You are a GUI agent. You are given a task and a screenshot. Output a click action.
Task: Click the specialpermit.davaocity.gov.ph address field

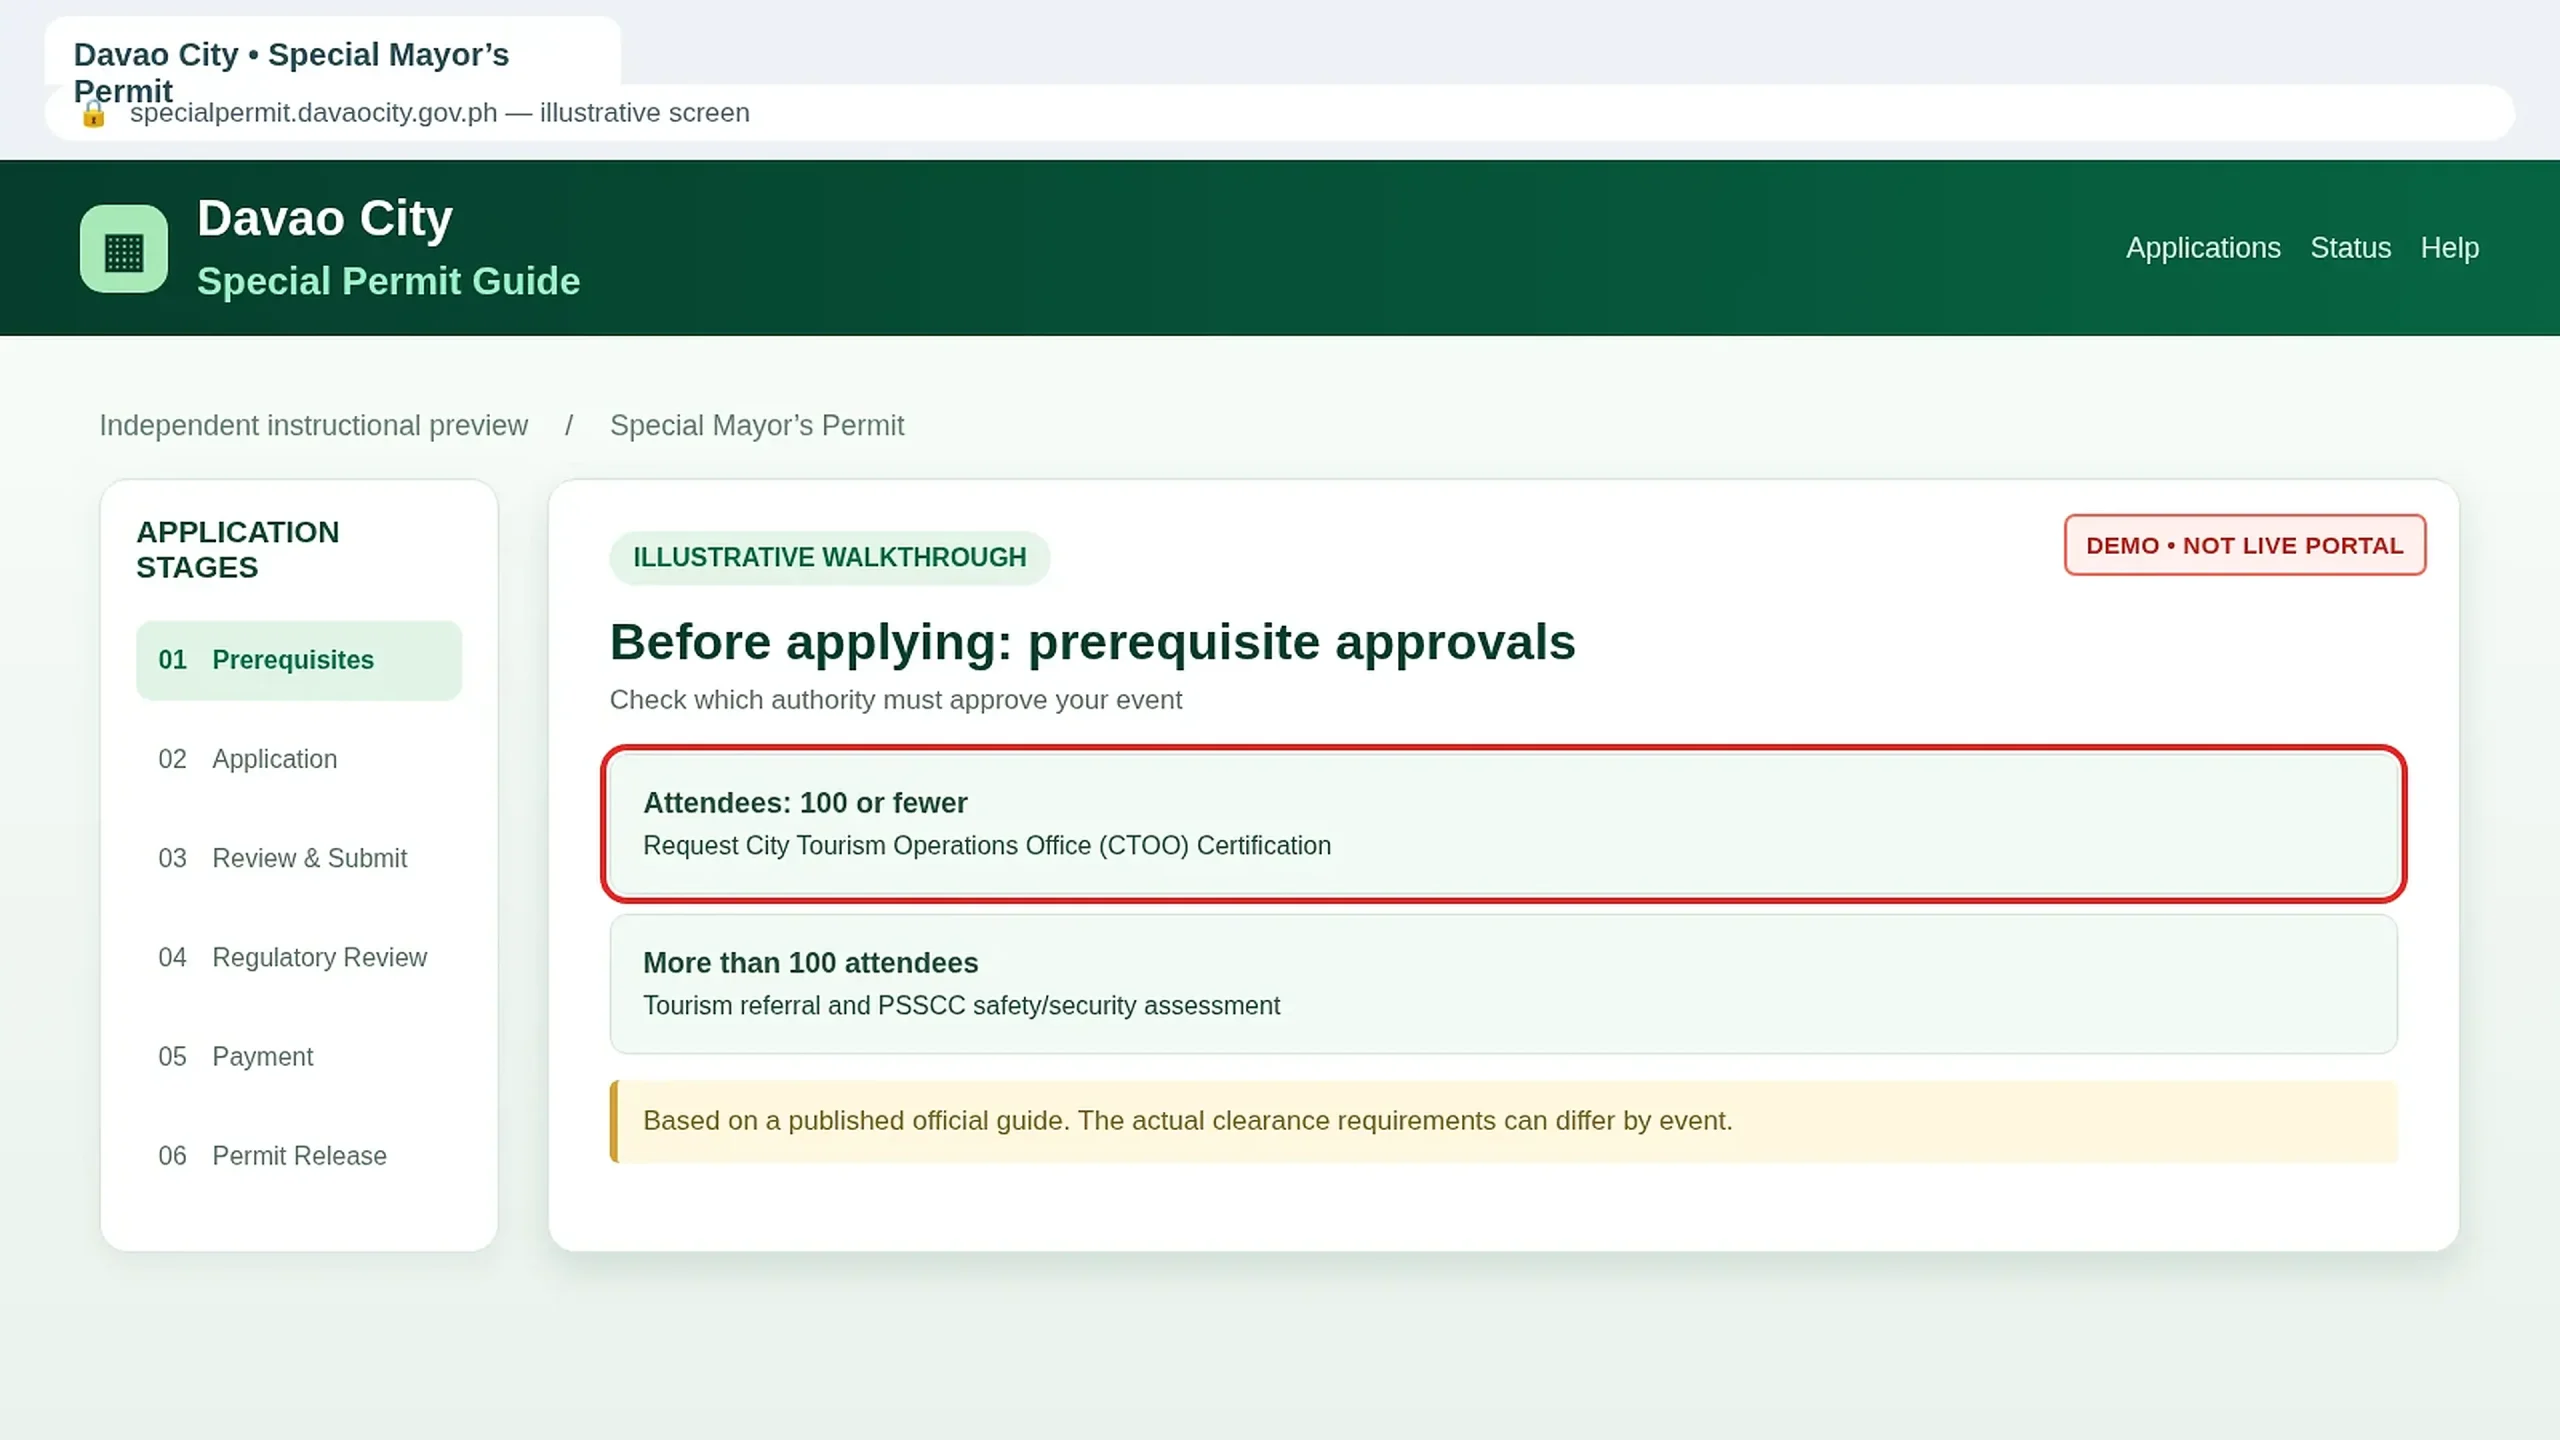pos(1280,113)
